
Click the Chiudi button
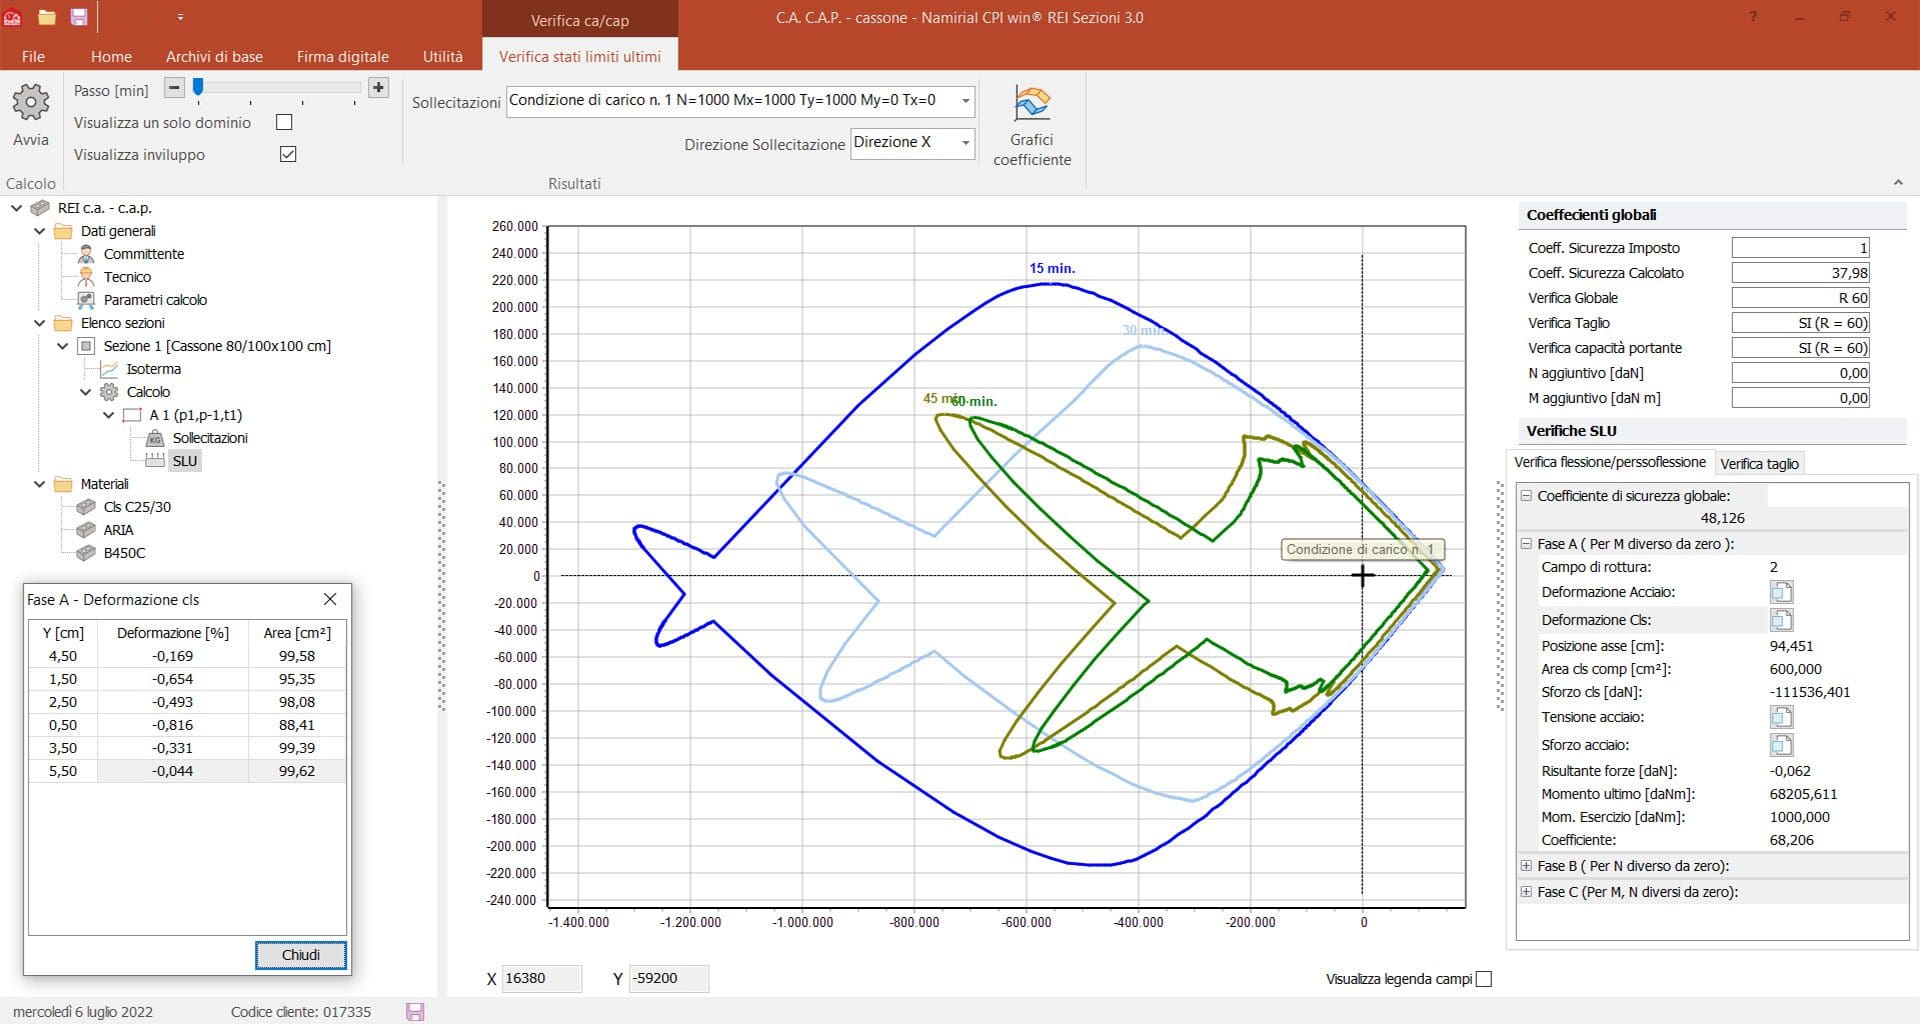(300, 955)
